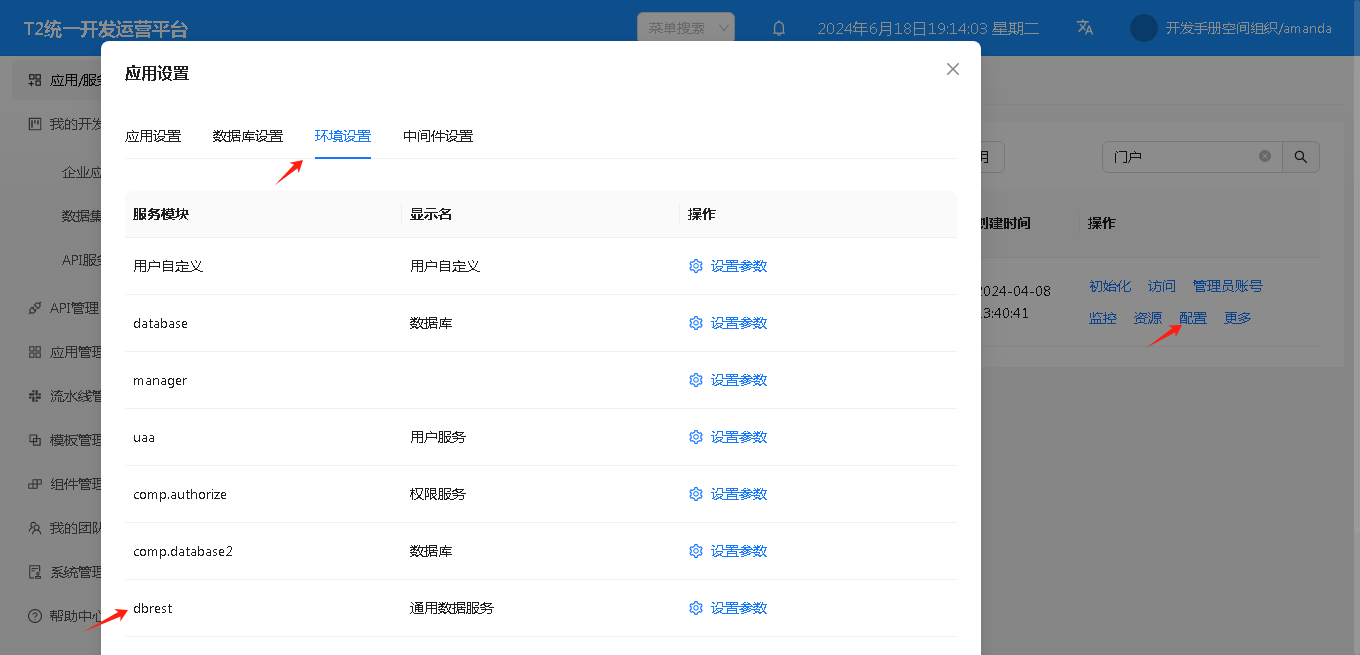Close the 应用设置 dialog
The width and height of the screenshot is (1360, 655).
(x=953, y=69)
